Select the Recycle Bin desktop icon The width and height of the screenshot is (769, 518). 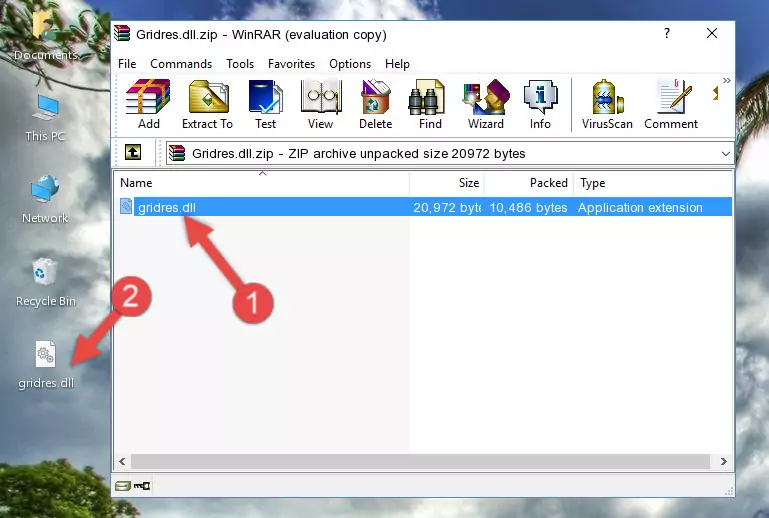coord(46,283)
